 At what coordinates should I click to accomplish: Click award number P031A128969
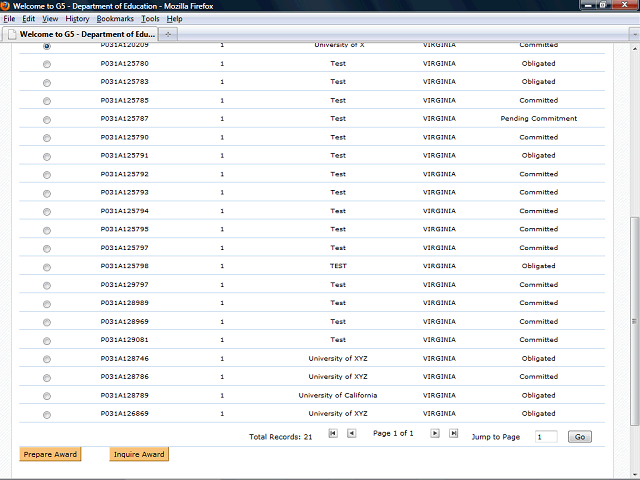click(124, 322)
